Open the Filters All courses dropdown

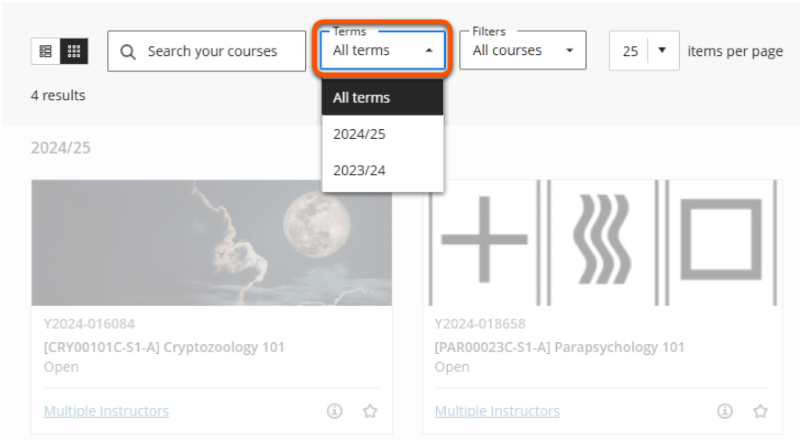[522, 50]
